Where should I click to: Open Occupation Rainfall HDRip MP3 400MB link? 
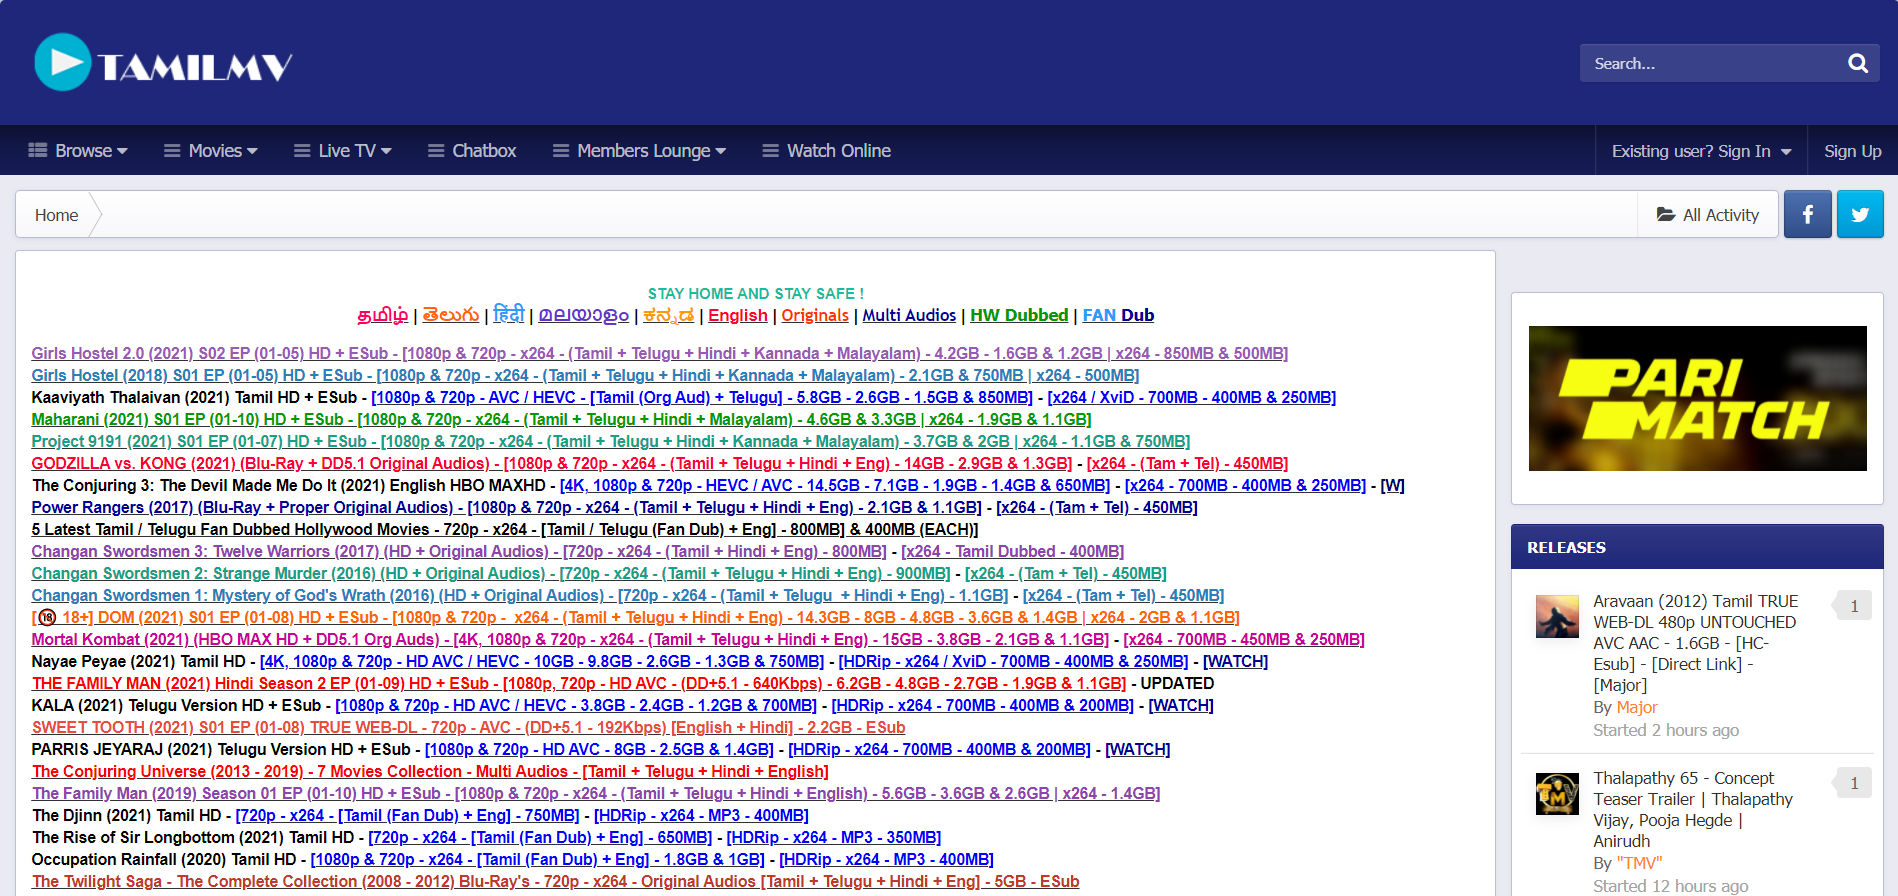[886, 859]
